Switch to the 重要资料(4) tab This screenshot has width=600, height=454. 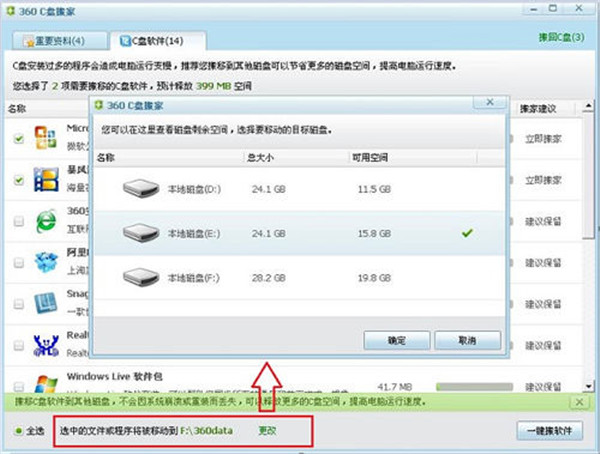tap(56, 41)
